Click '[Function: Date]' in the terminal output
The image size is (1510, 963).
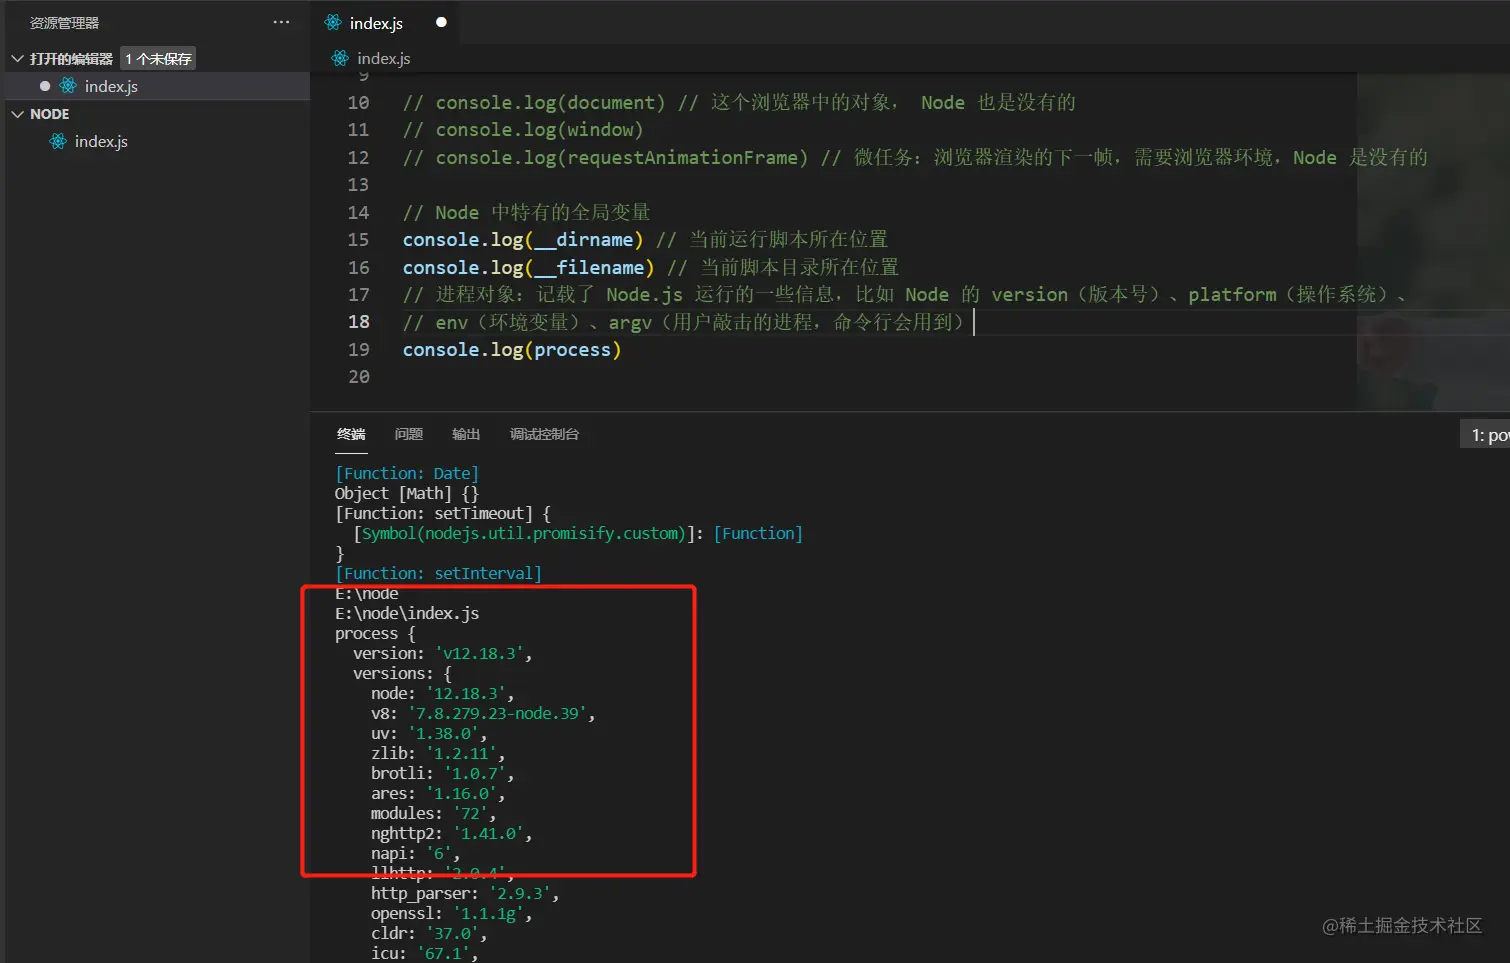pyautogui.click(x=407, y=473)
